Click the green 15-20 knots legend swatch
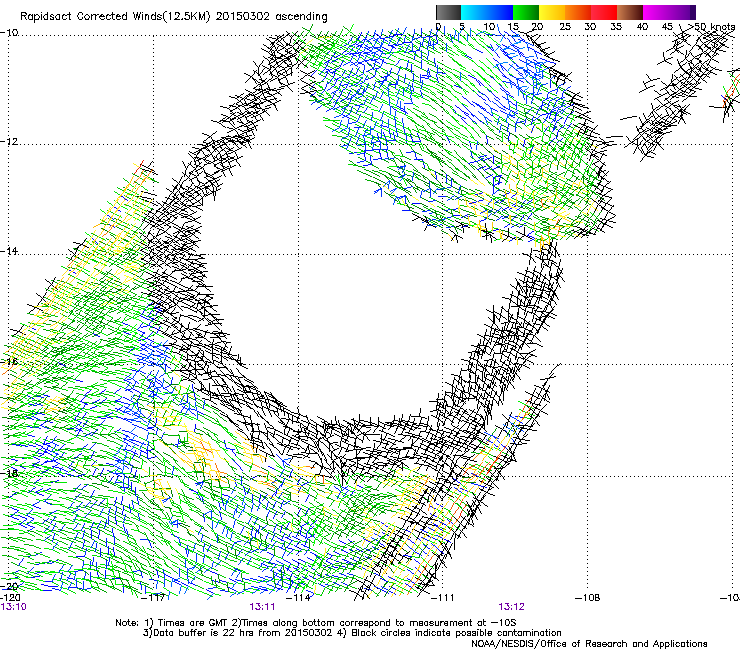 pyautogui.click(x=526, y=12)
